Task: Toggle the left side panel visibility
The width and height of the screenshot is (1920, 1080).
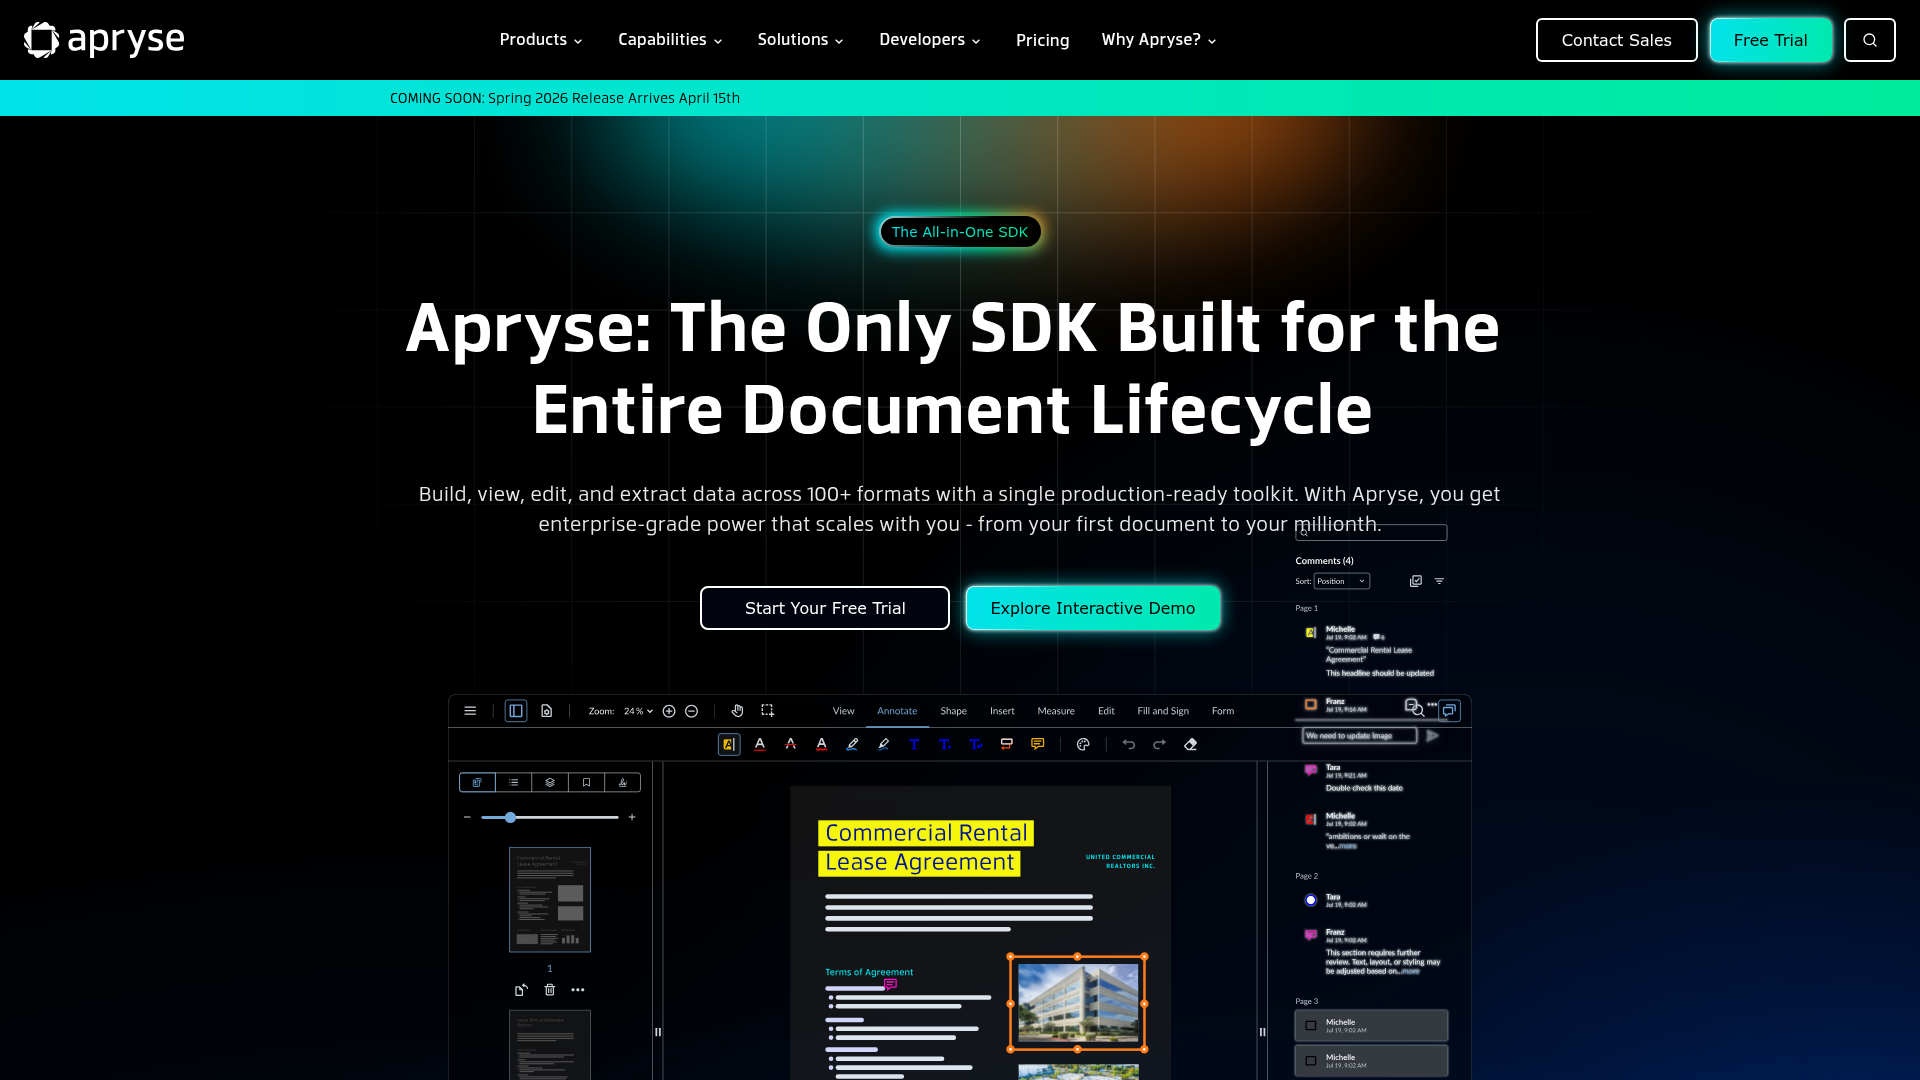Action: point(515,710)
